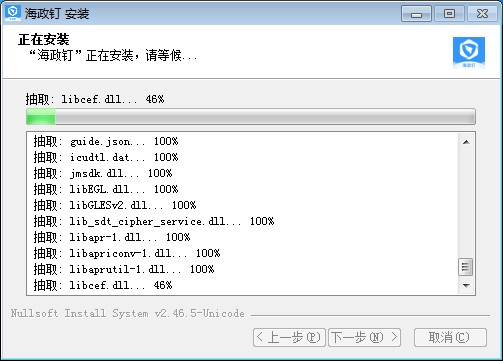Screen dimensions: 503x362
Task: Select the libGLESv2.dll log line
Action: [115, 205]
